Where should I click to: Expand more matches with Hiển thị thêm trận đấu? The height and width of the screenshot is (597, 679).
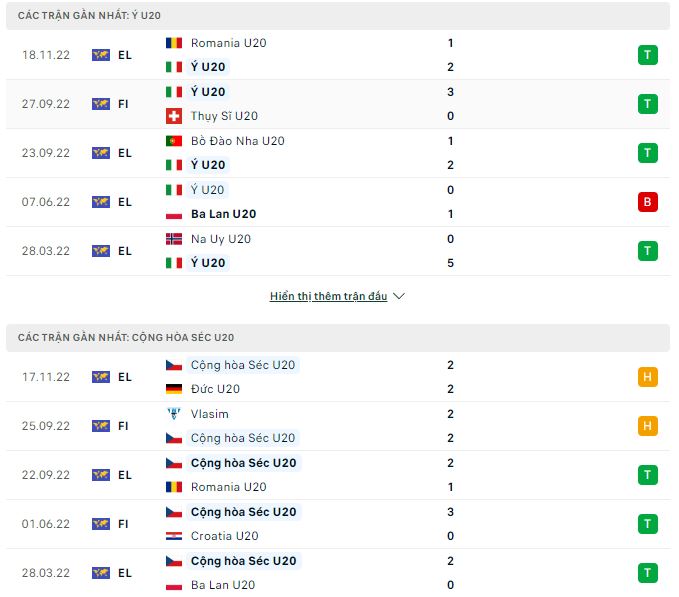[328, 297]
